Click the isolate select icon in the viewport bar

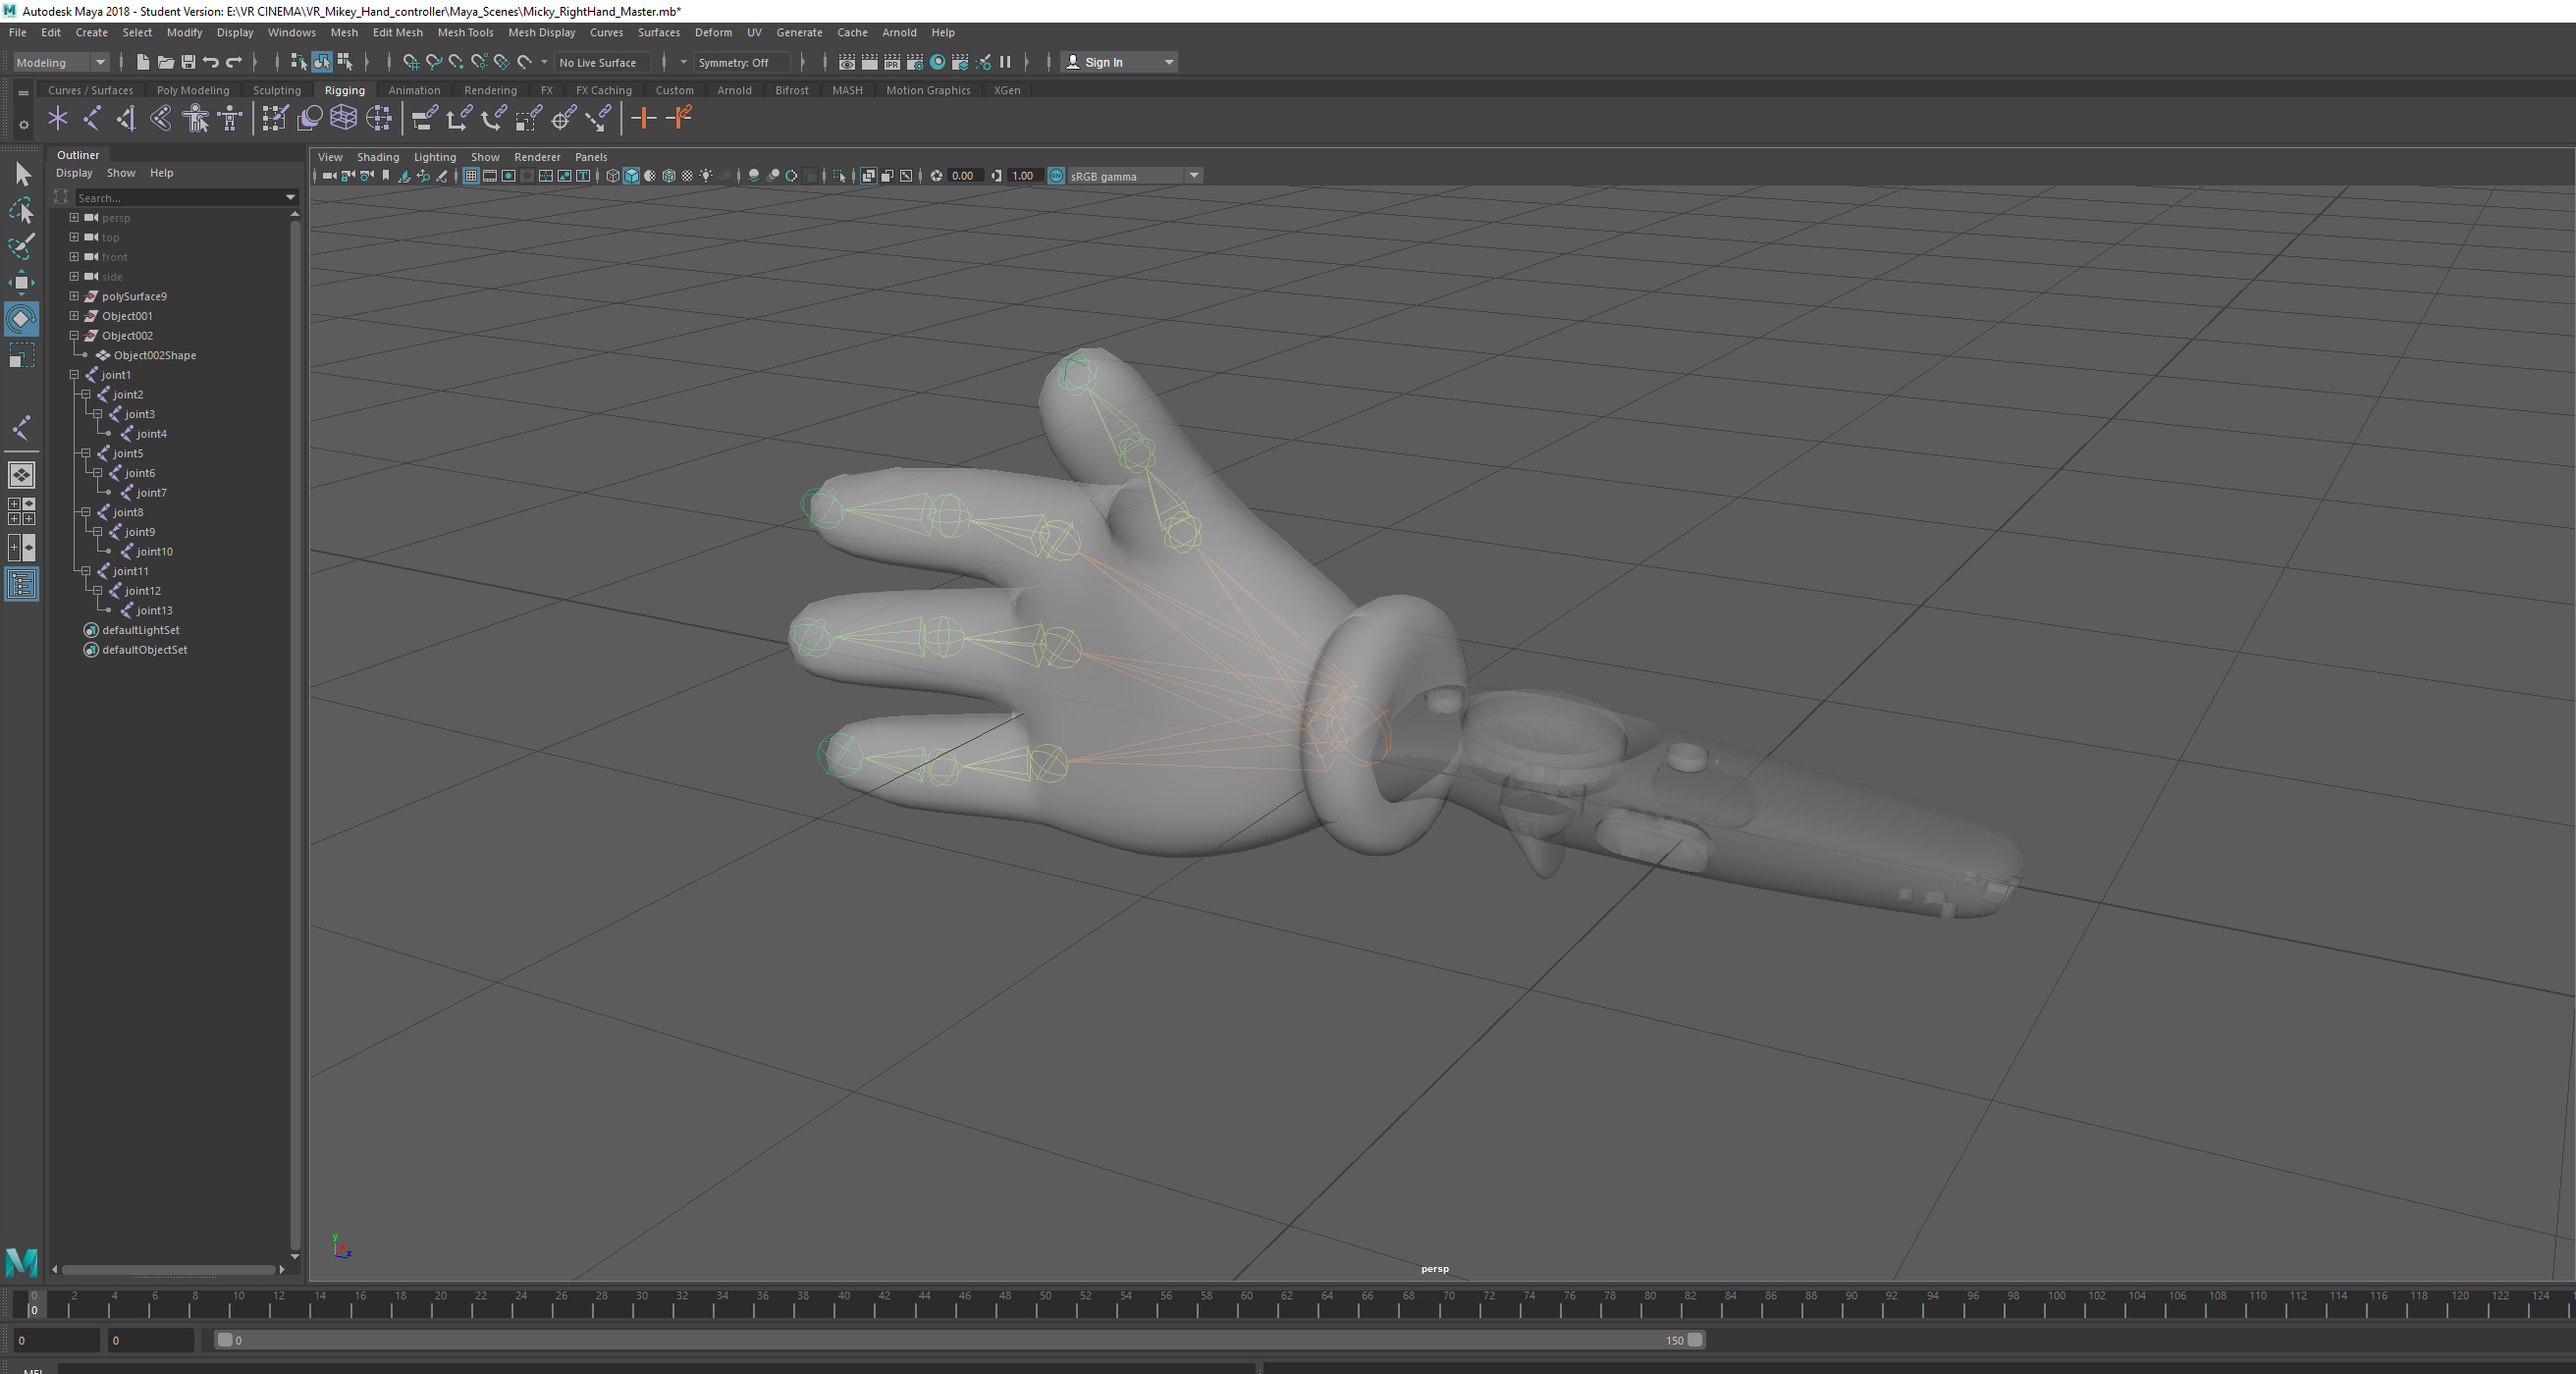click(840, 176)
